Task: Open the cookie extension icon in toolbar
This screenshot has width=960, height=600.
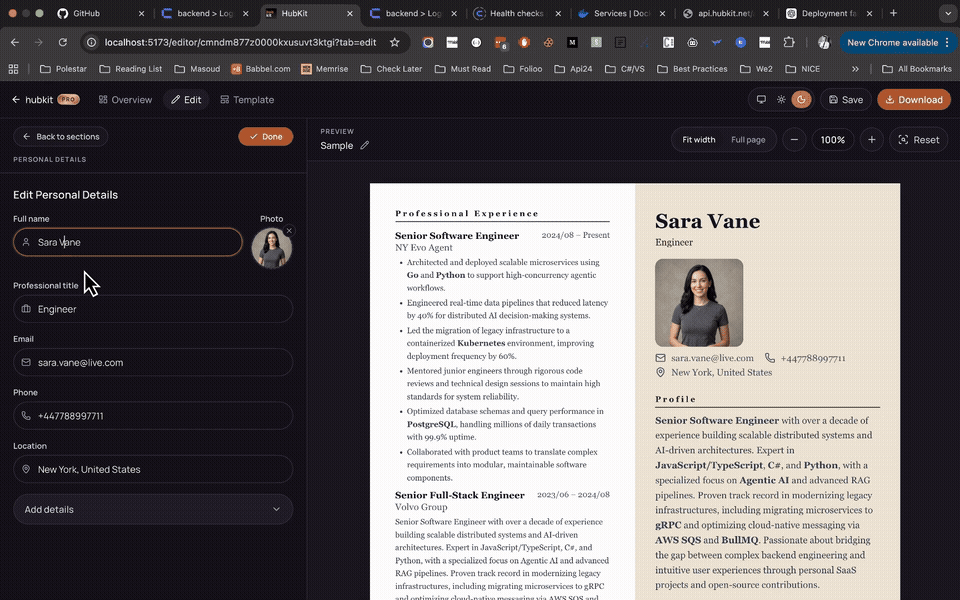Action: 548,42
